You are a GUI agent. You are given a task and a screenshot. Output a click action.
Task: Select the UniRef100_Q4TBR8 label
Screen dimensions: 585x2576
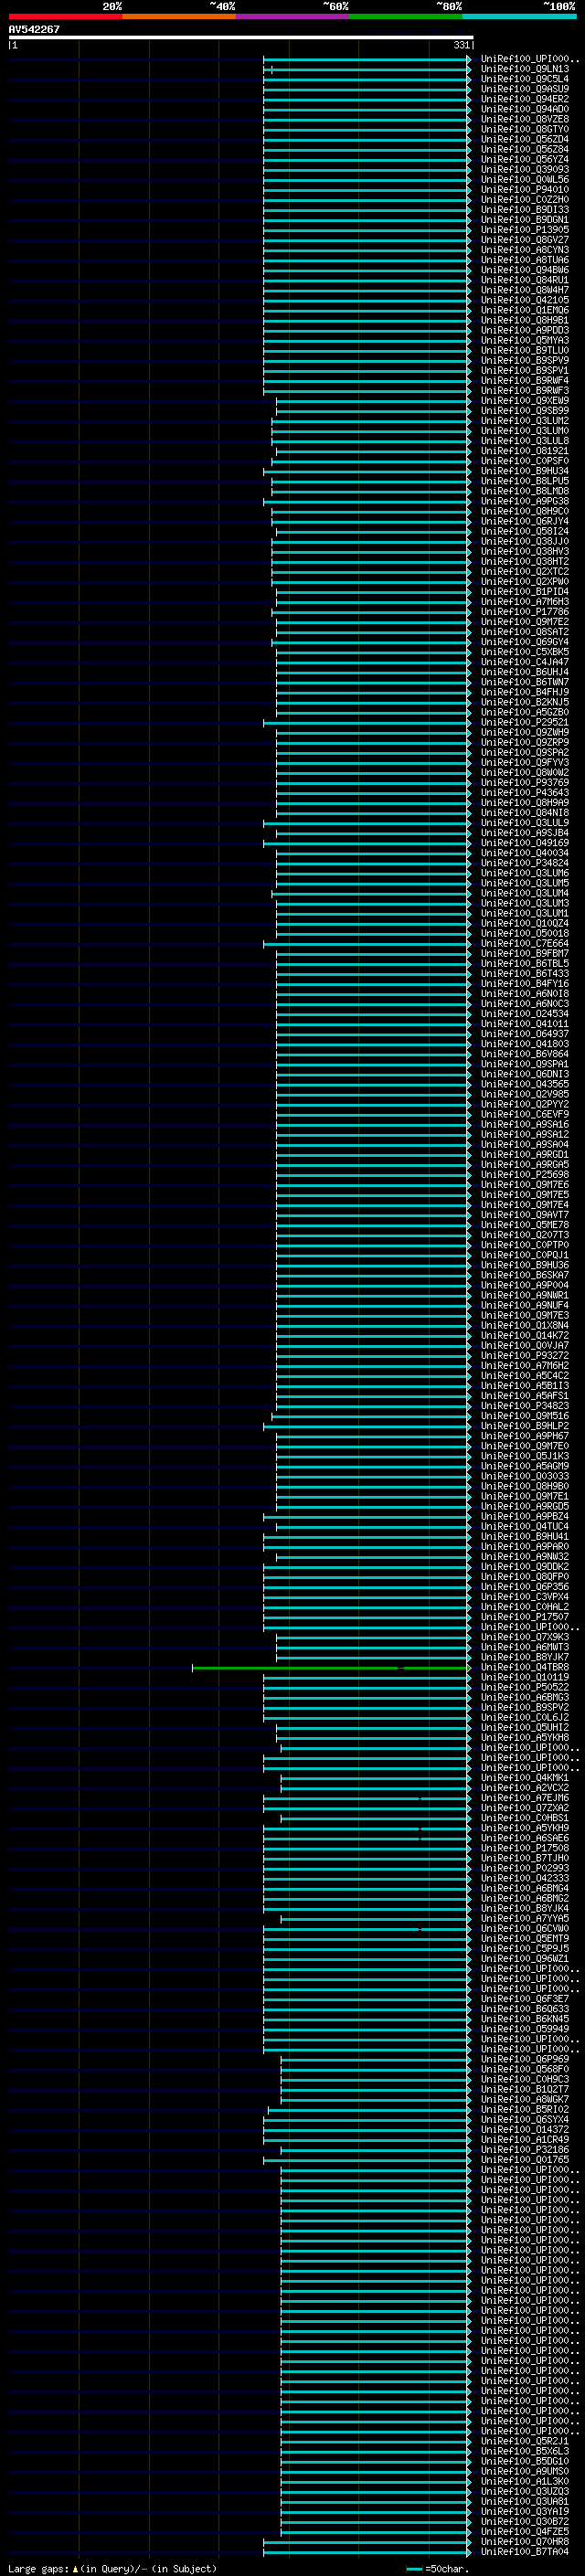click(525, 1667)
